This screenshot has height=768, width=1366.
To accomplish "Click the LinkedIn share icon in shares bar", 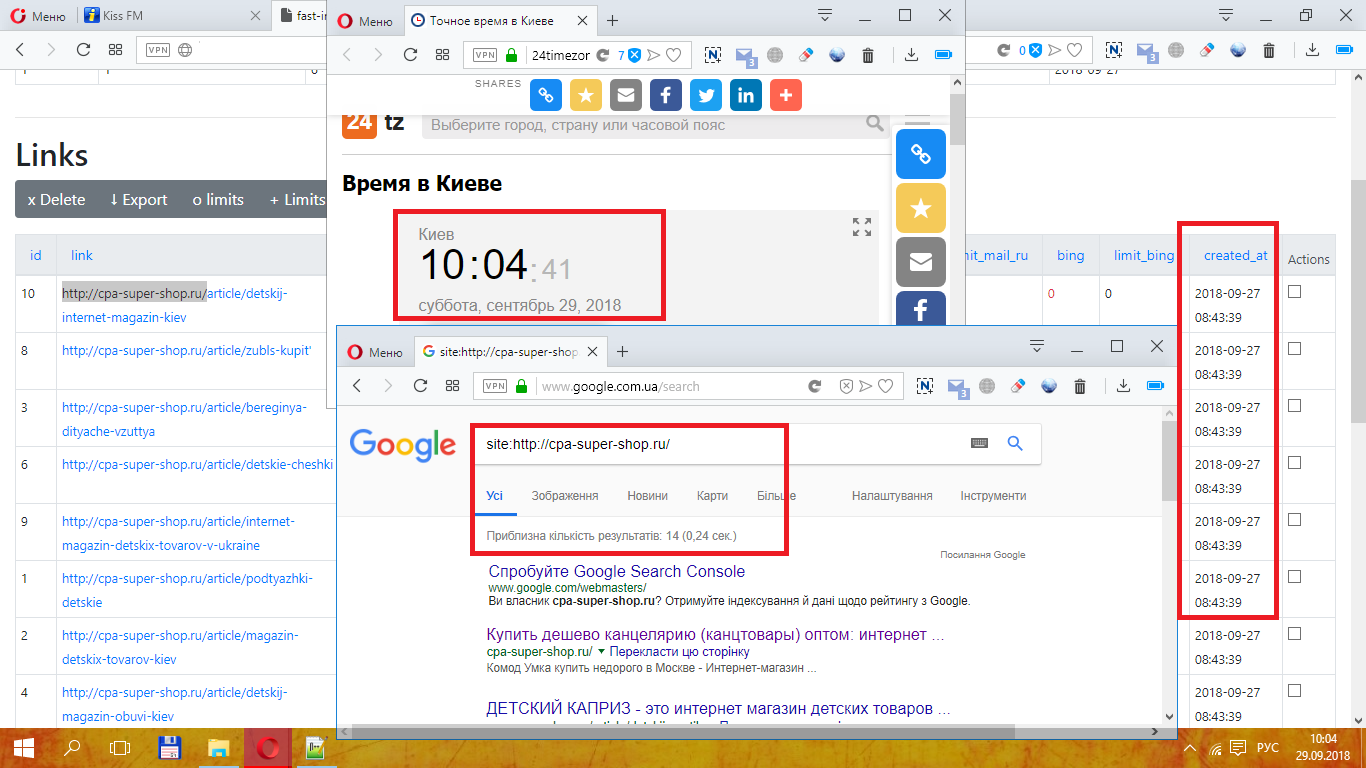I will tap(746, 95).
